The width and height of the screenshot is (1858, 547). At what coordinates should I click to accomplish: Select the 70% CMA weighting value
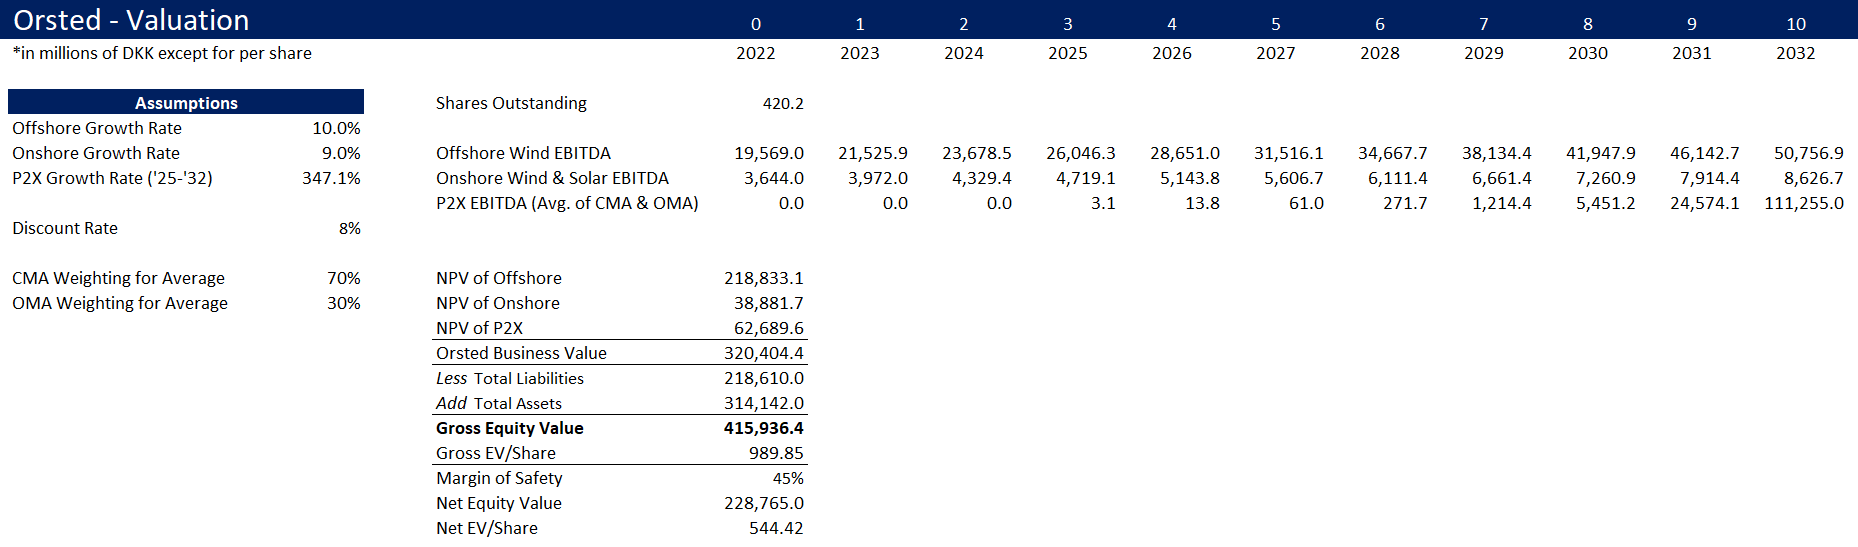(x=344, y=278)
